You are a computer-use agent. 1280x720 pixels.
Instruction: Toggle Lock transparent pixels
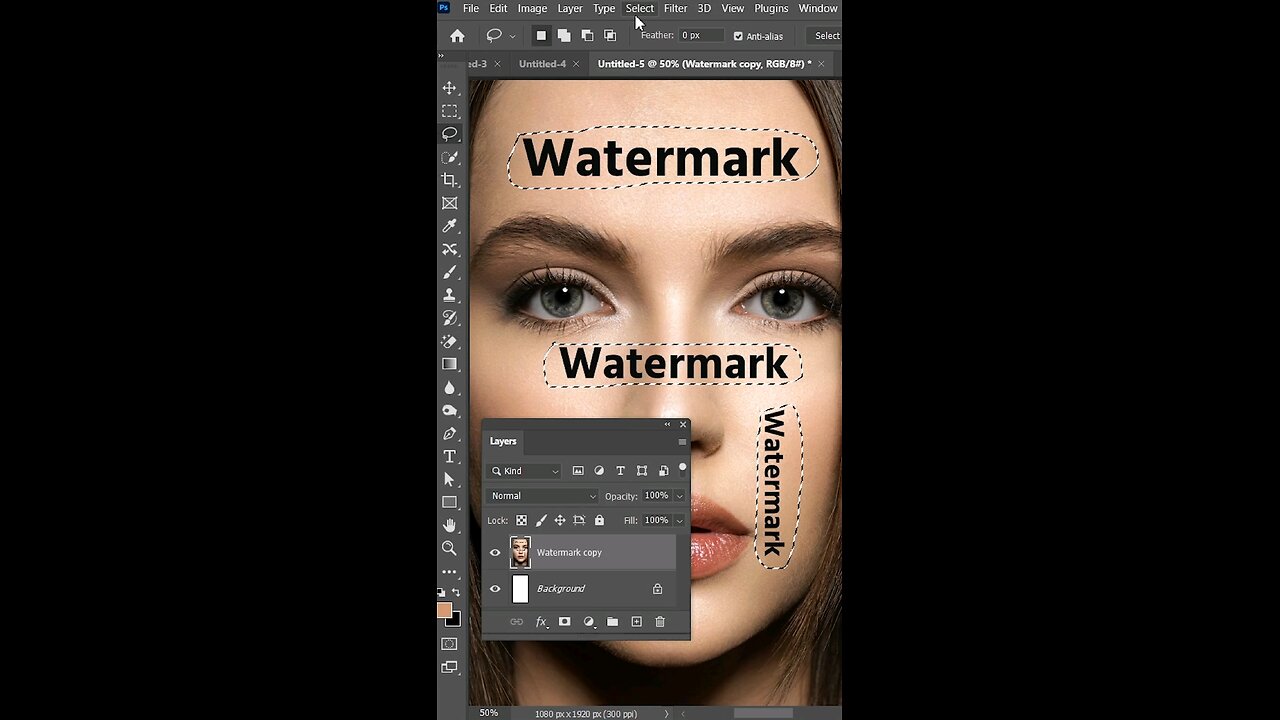[x=521, y=520]
